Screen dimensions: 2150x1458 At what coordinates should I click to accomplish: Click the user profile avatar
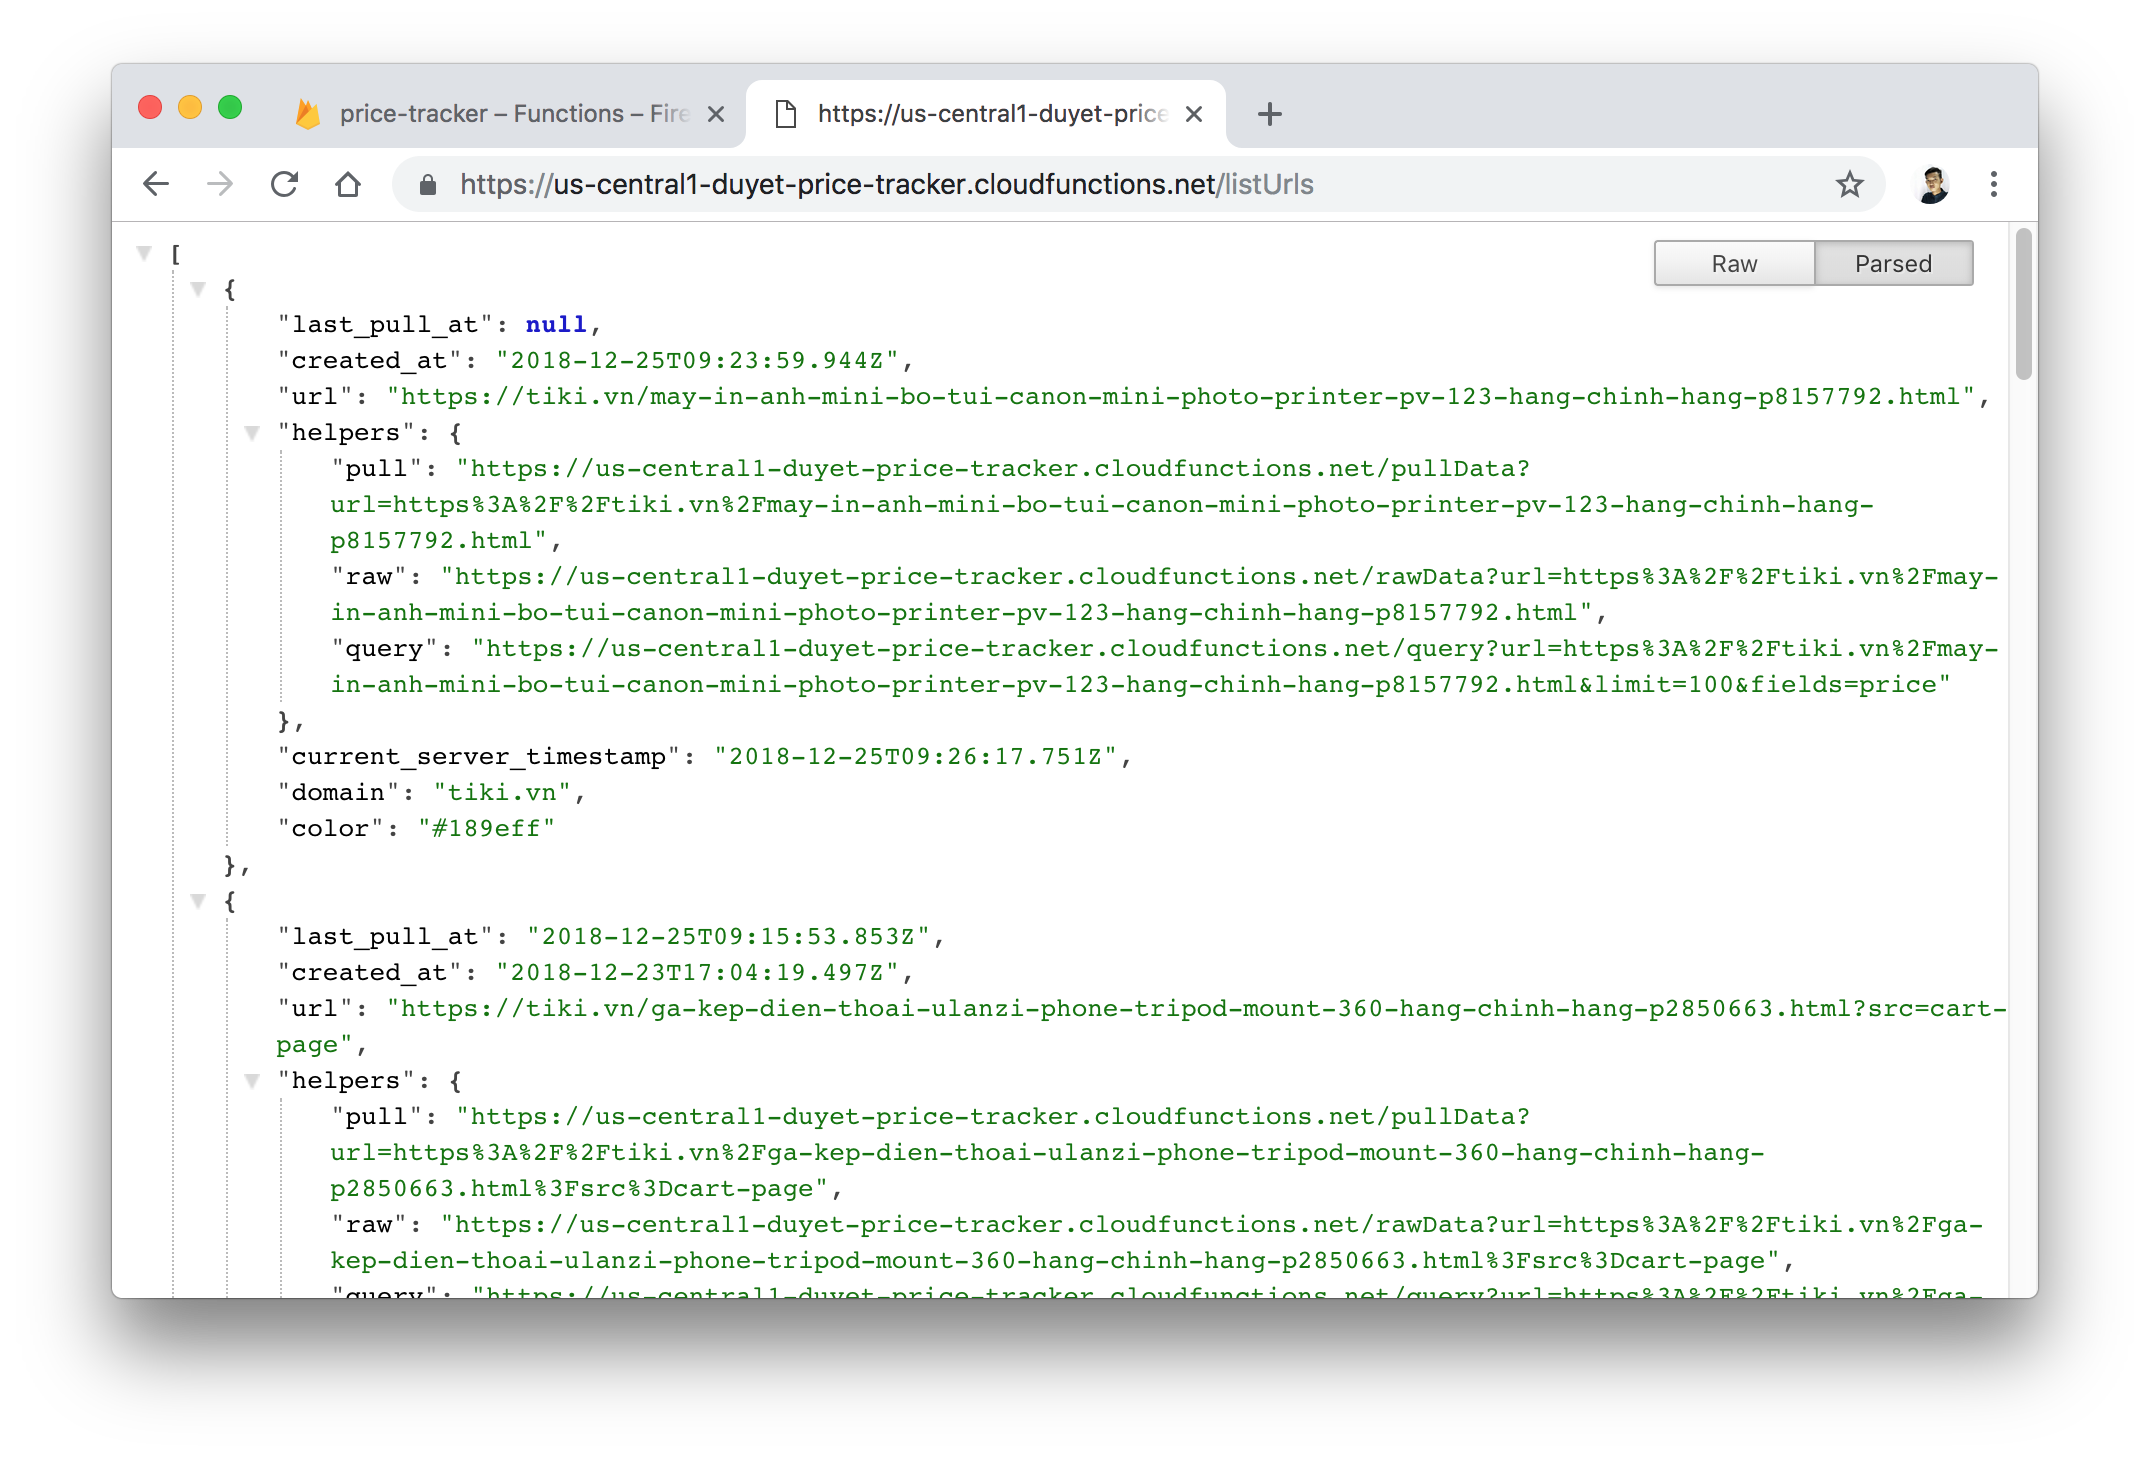1932,184
